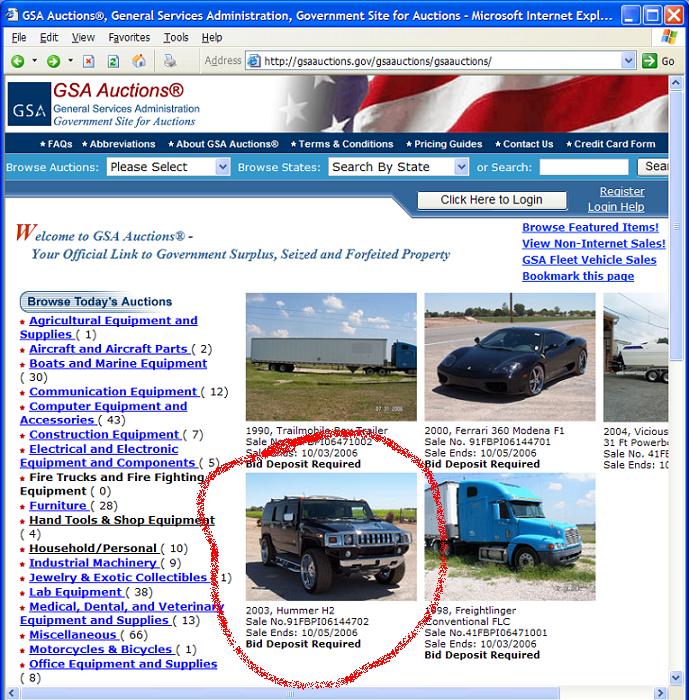This screenshot has width=689, height=700.
Task: Open the Login Help link
Action: tap(616, 207)
